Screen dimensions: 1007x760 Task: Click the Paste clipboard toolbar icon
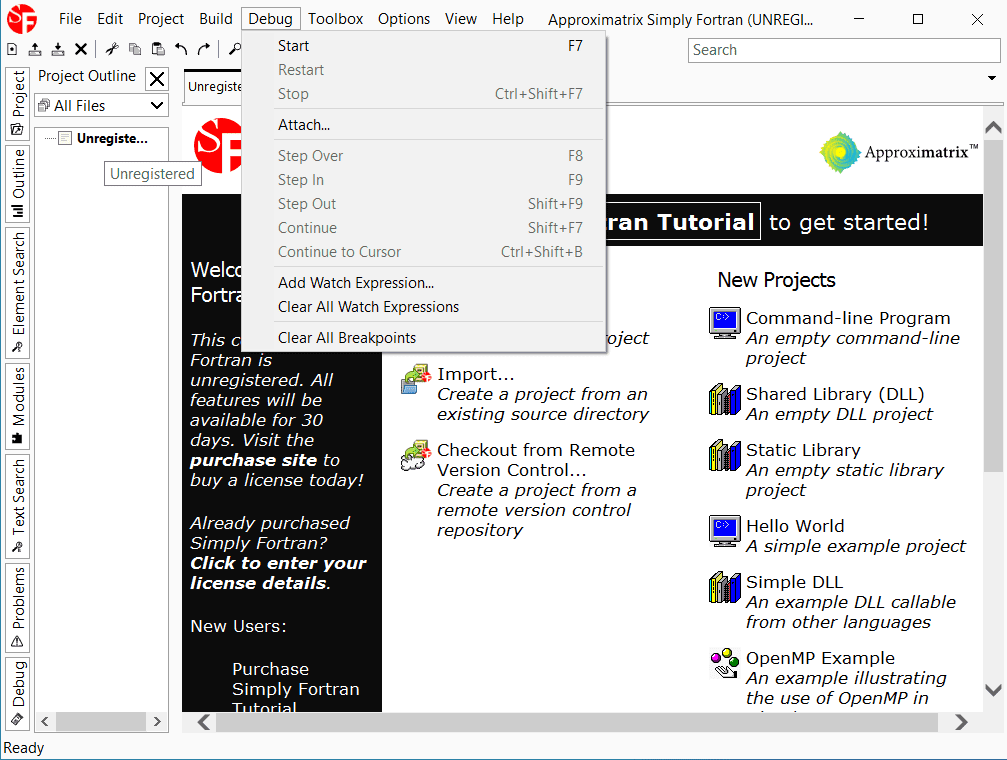158,49
